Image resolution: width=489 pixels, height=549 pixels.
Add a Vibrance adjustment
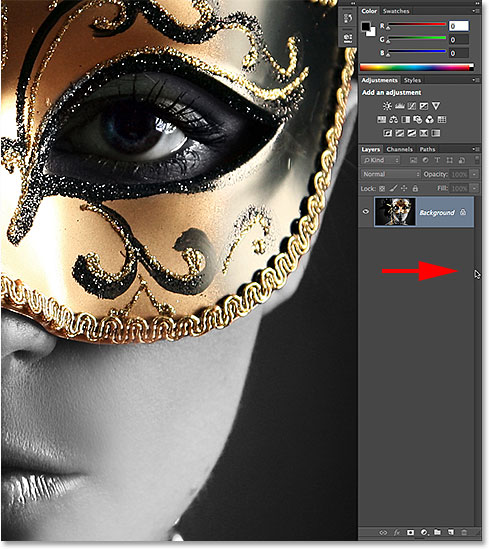point(436,106)
